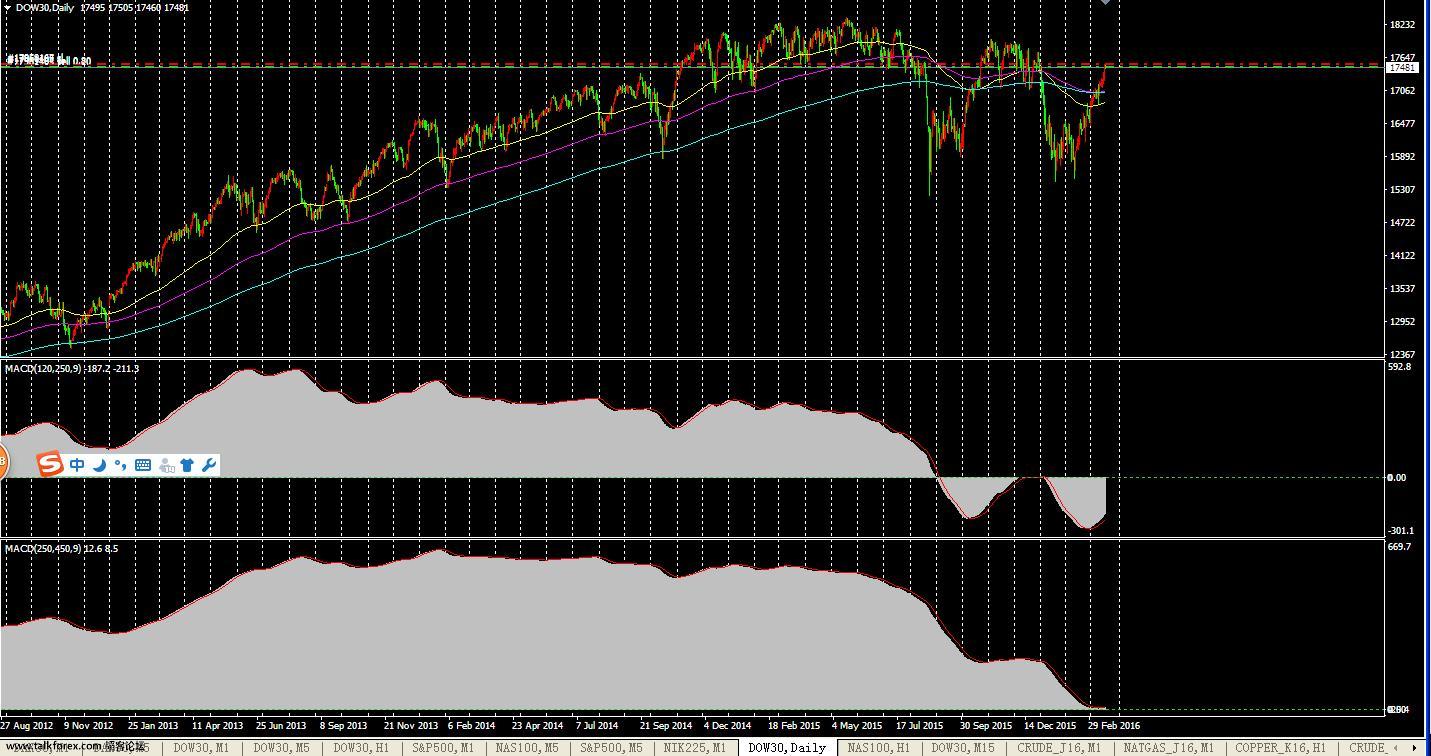Click the 17062 price scale value

point(1403,91)
